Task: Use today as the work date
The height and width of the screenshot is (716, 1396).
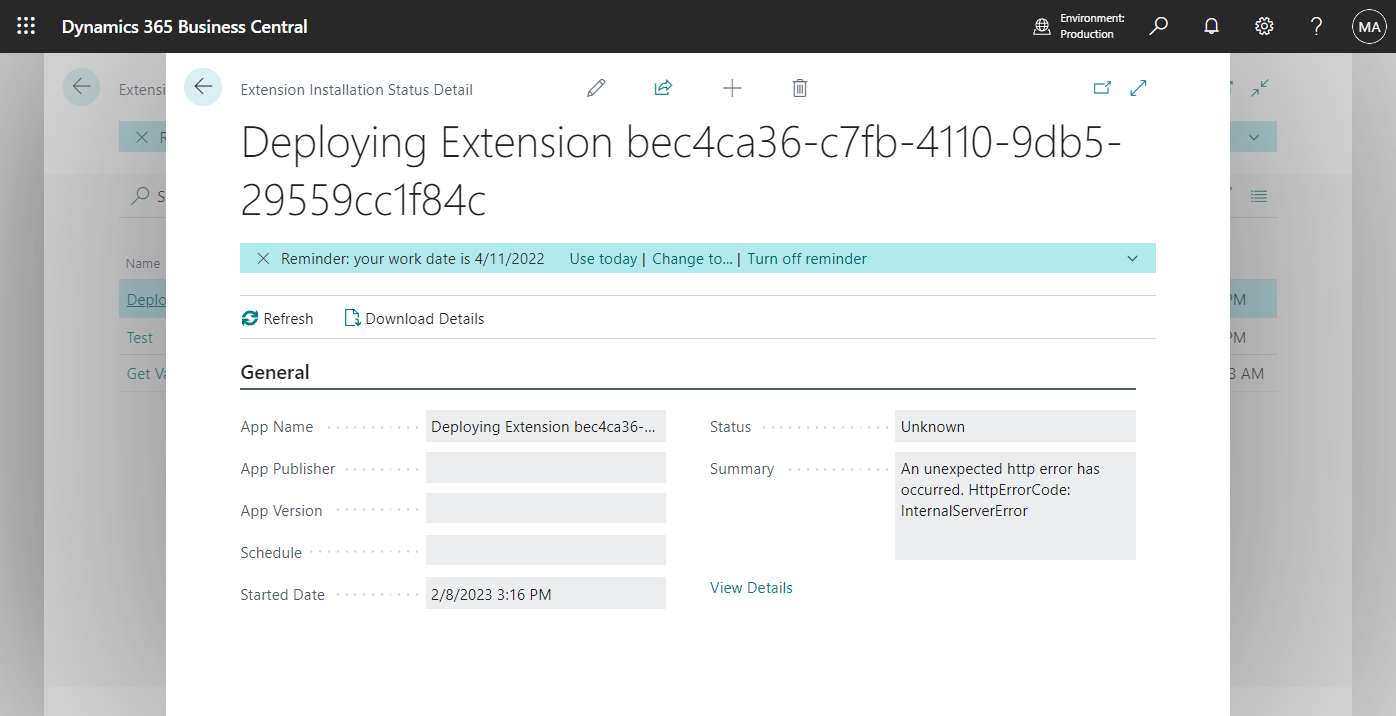Action: coord(603,258)
